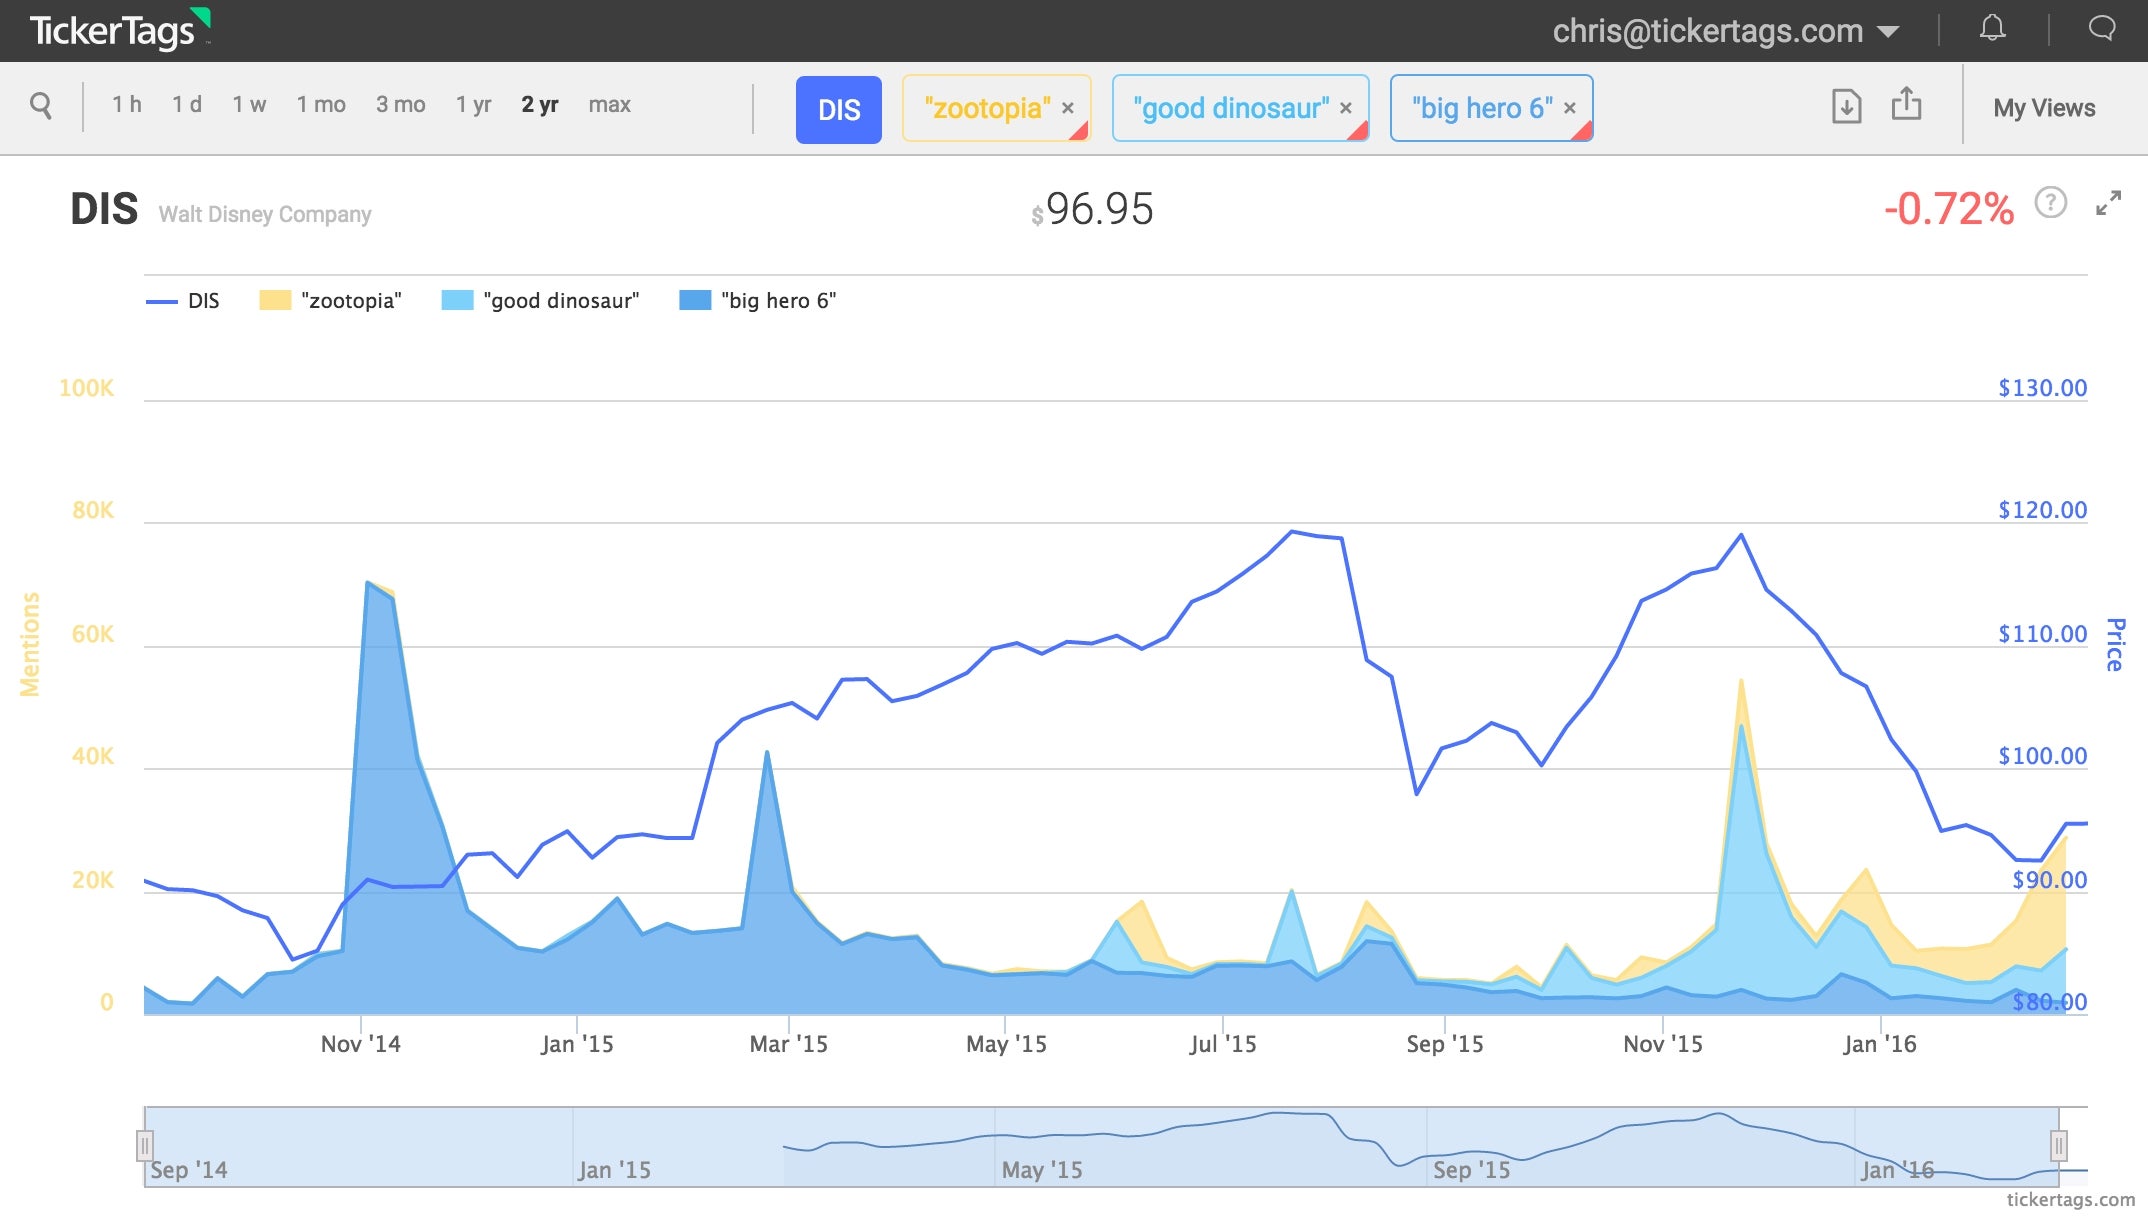This screenshot has height=1220, width=2148.
Task: Click the share export icon
Action: [1906, 104]
